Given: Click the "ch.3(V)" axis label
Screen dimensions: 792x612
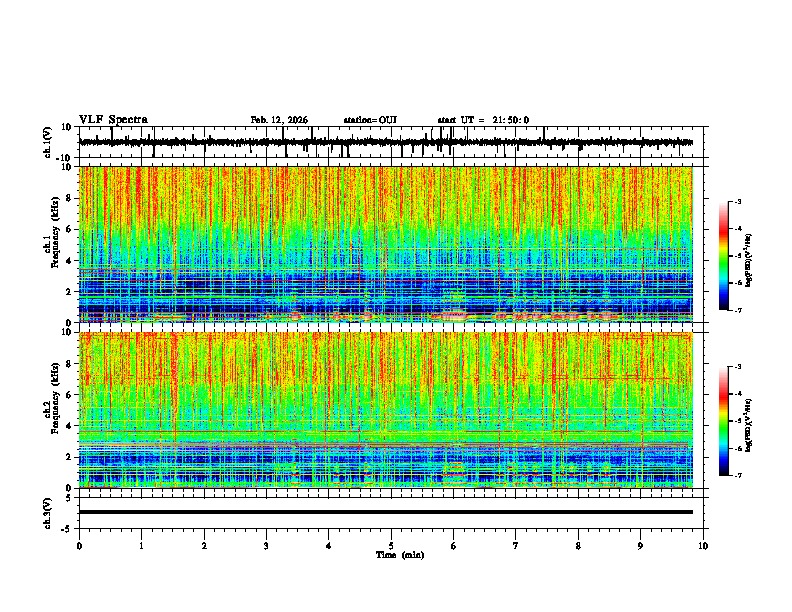Looking at the screenshot, I should tap(47, 513).
